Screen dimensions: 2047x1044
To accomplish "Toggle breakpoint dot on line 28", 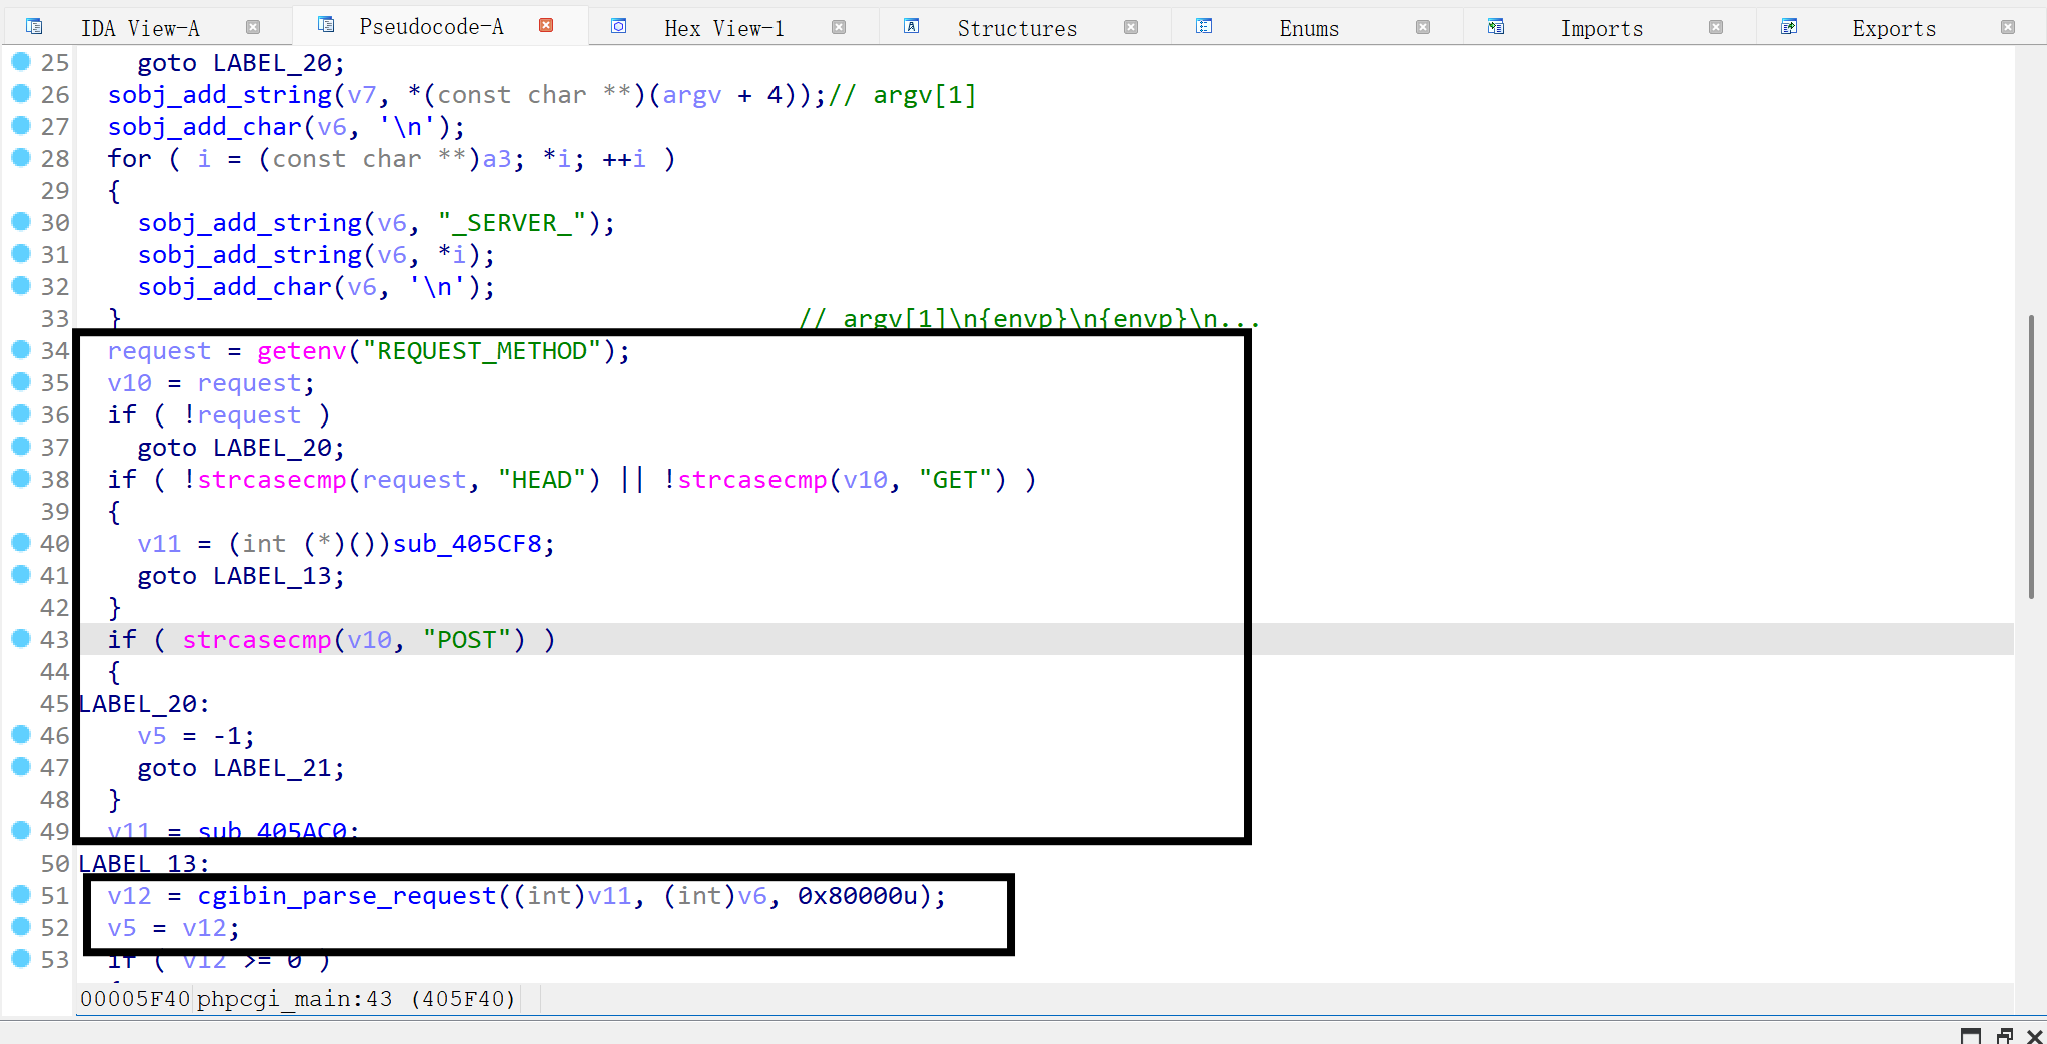I will 21,158.
